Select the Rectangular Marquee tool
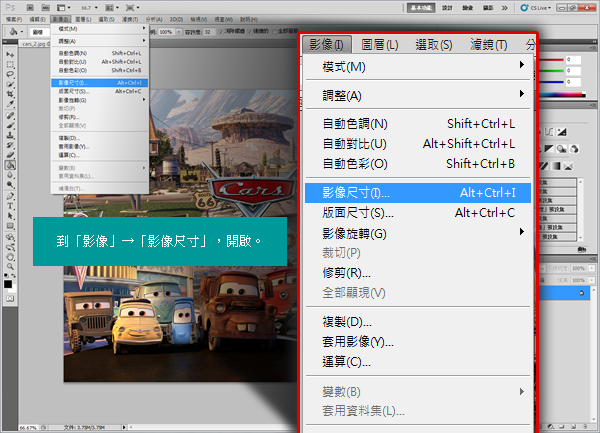Viewport: 600px width, 433px height. (x=10, y=64)
